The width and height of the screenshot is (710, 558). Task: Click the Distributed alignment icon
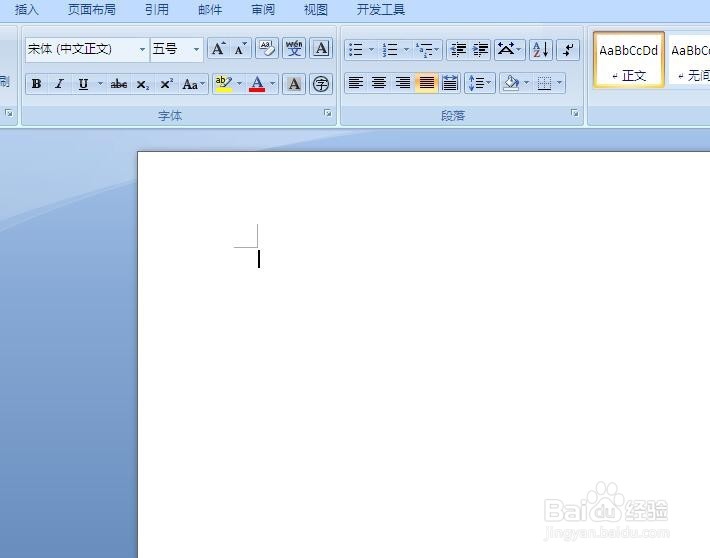[450, 83]
